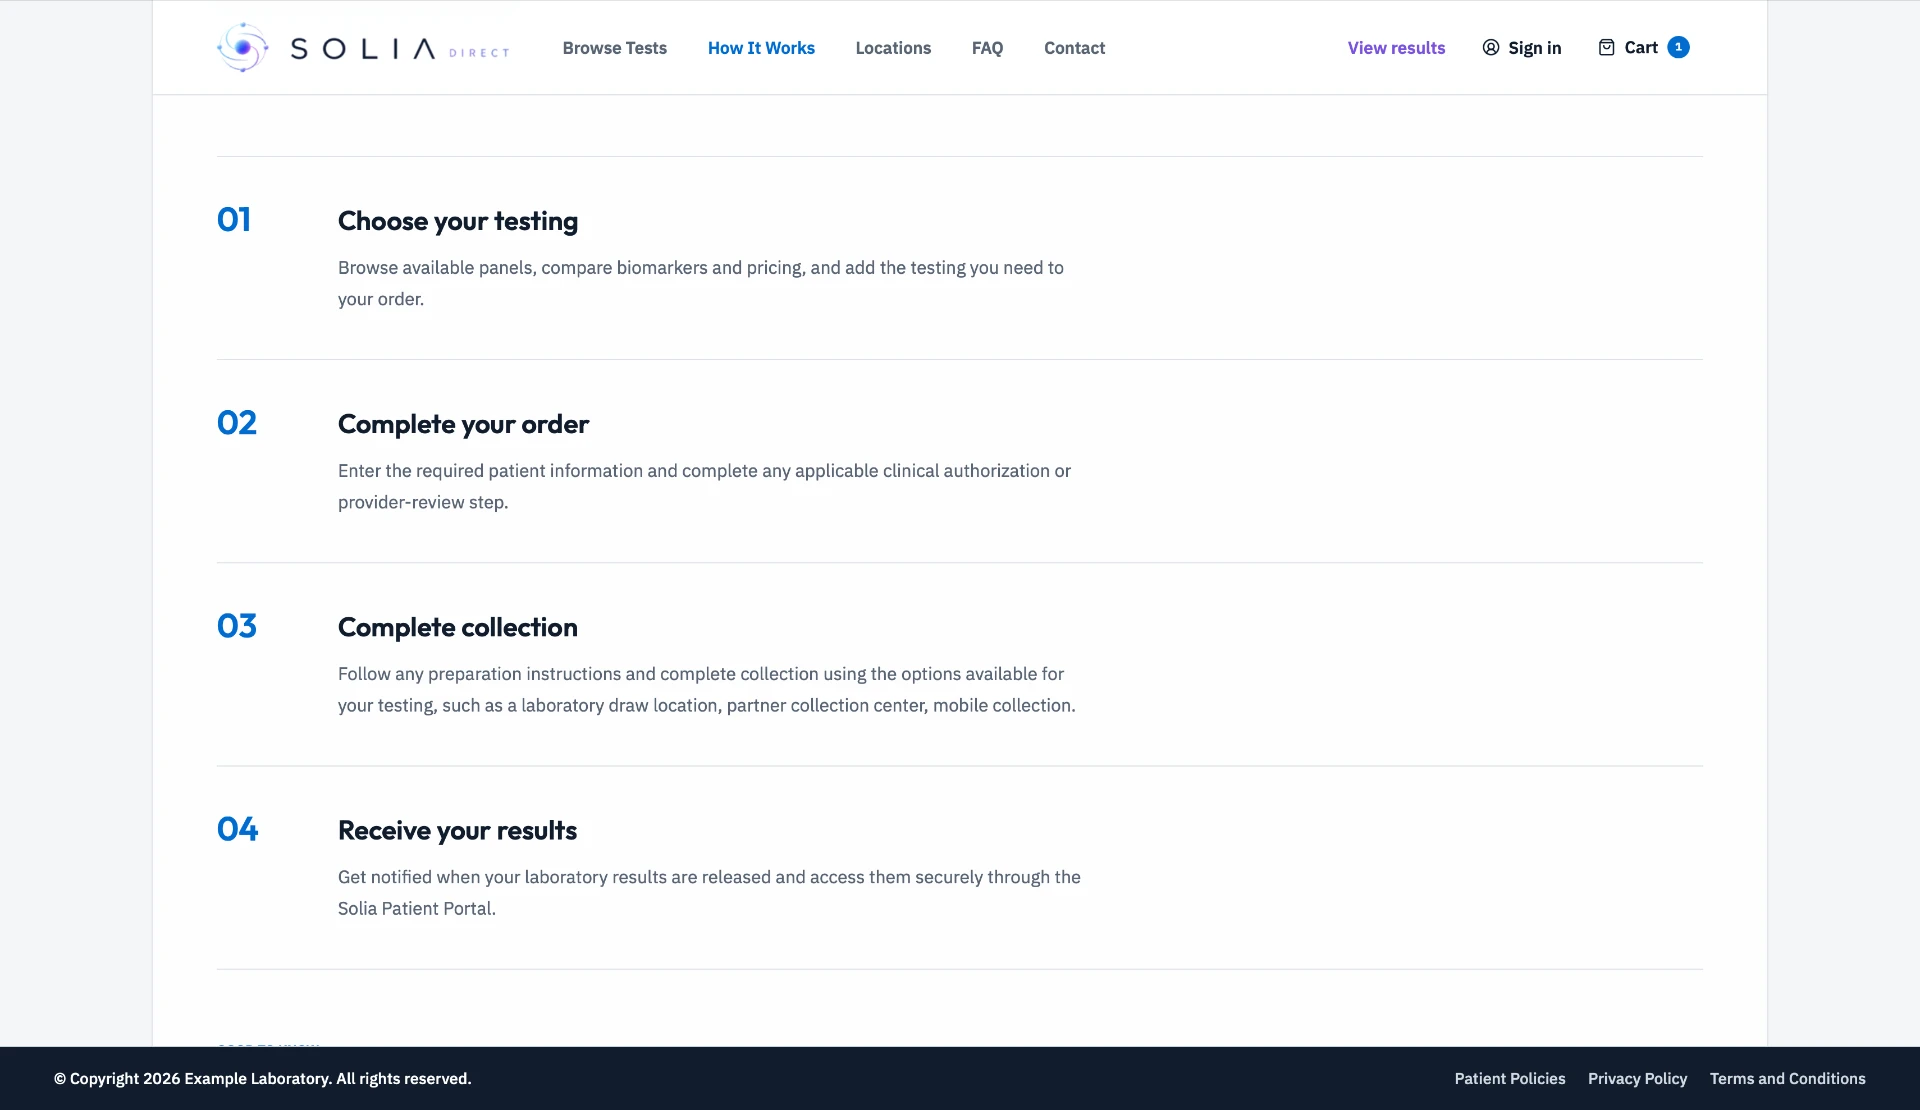Viewport: 1920px width, 1110px height.
Task: Click the 03 step number
Action: click(237, 626)
